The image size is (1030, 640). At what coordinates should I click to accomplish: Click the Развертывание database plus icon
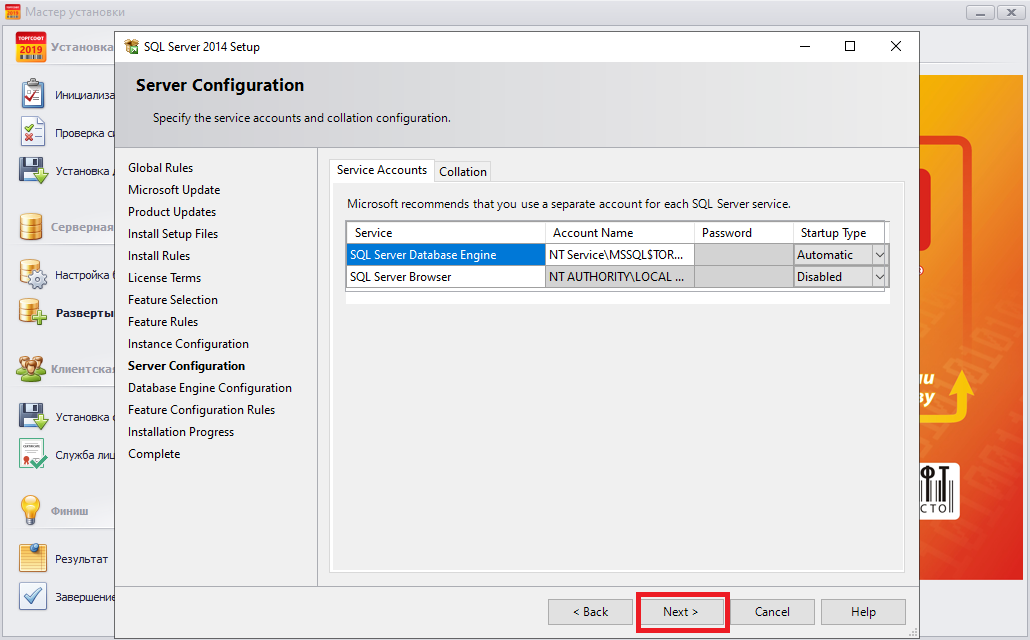(33, 312)
